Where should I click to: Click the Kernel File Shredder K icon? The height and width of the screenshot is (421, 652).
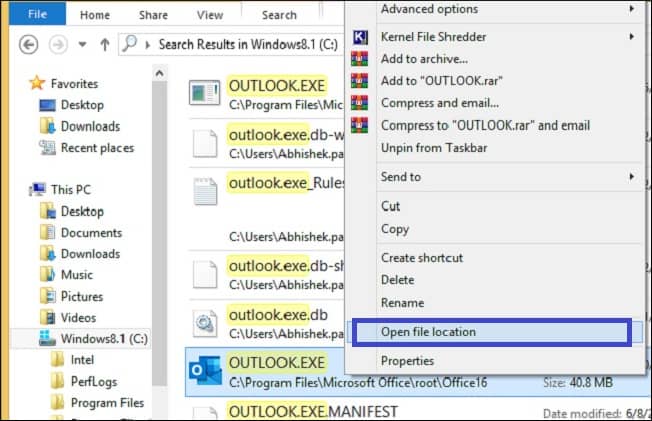[360, 37]
